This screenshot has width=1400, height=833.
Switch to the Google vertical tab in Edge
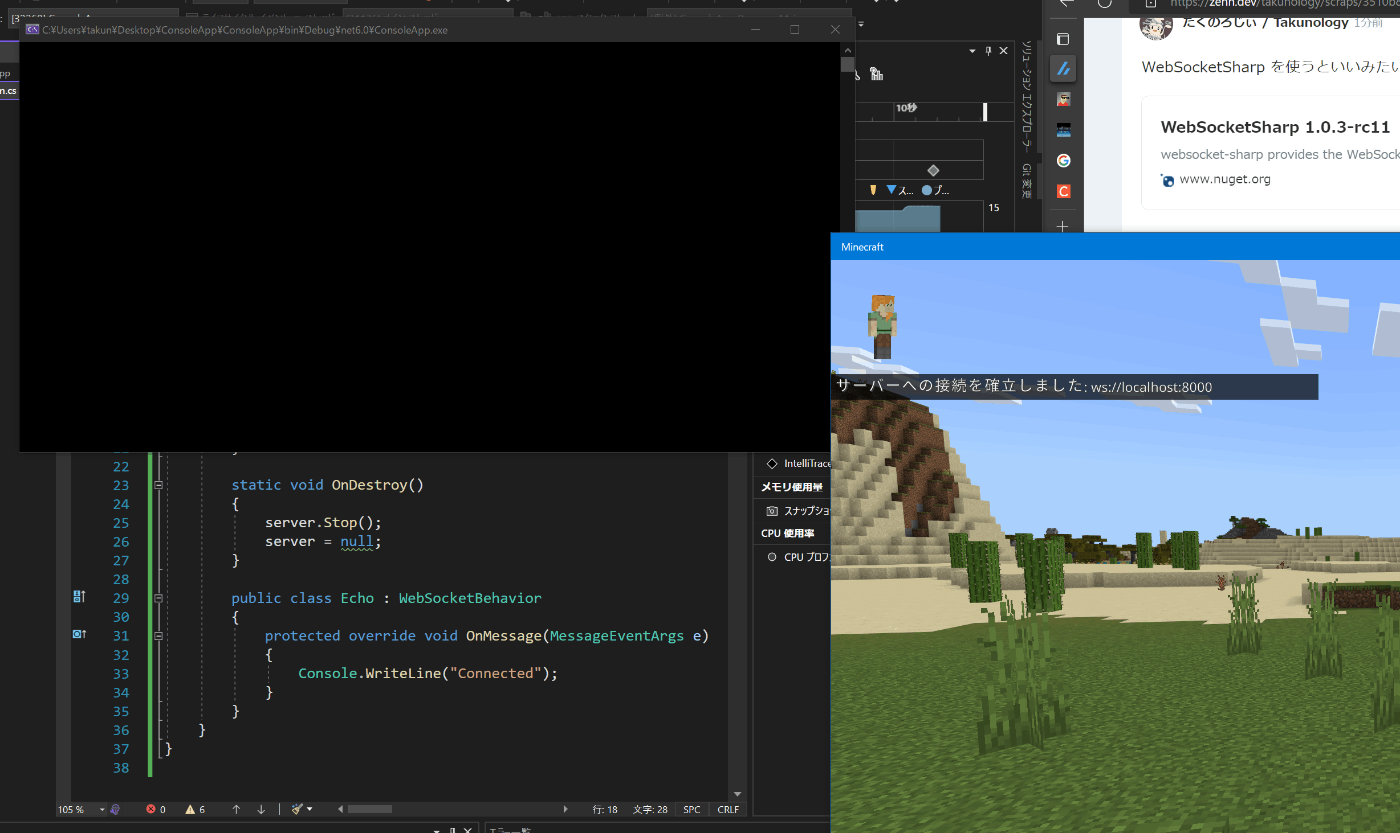1063,160
